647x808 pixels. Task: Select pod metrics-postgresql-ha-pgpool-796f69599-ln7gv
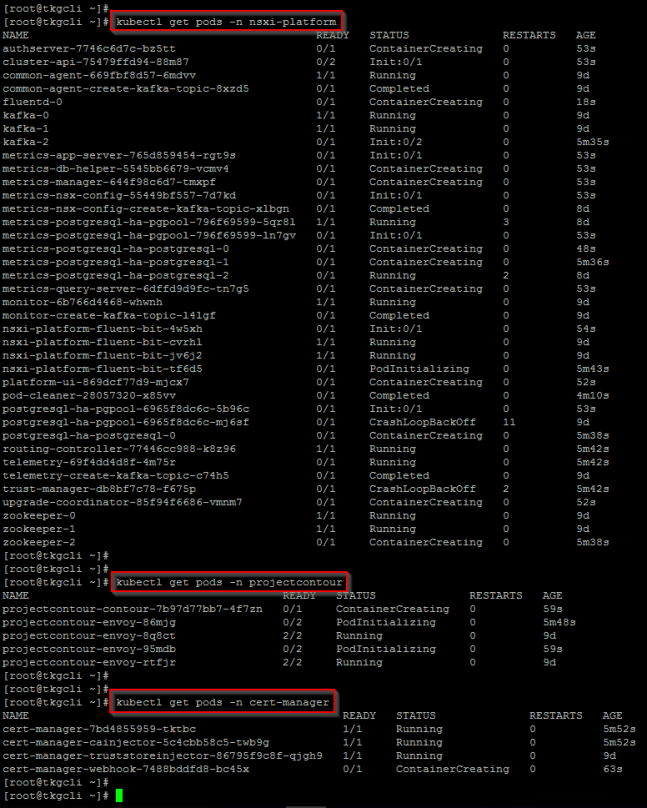click(x=149, y=235)
